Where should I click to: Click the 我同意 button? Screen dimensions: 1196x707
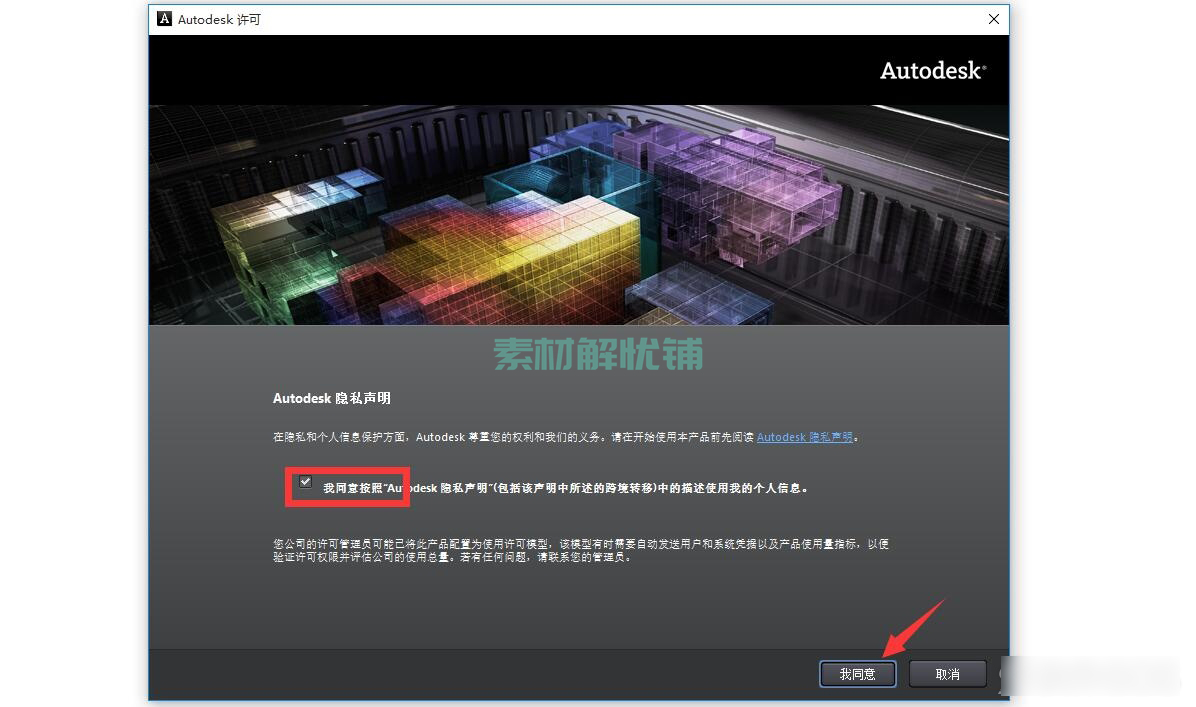click(857, 674)
